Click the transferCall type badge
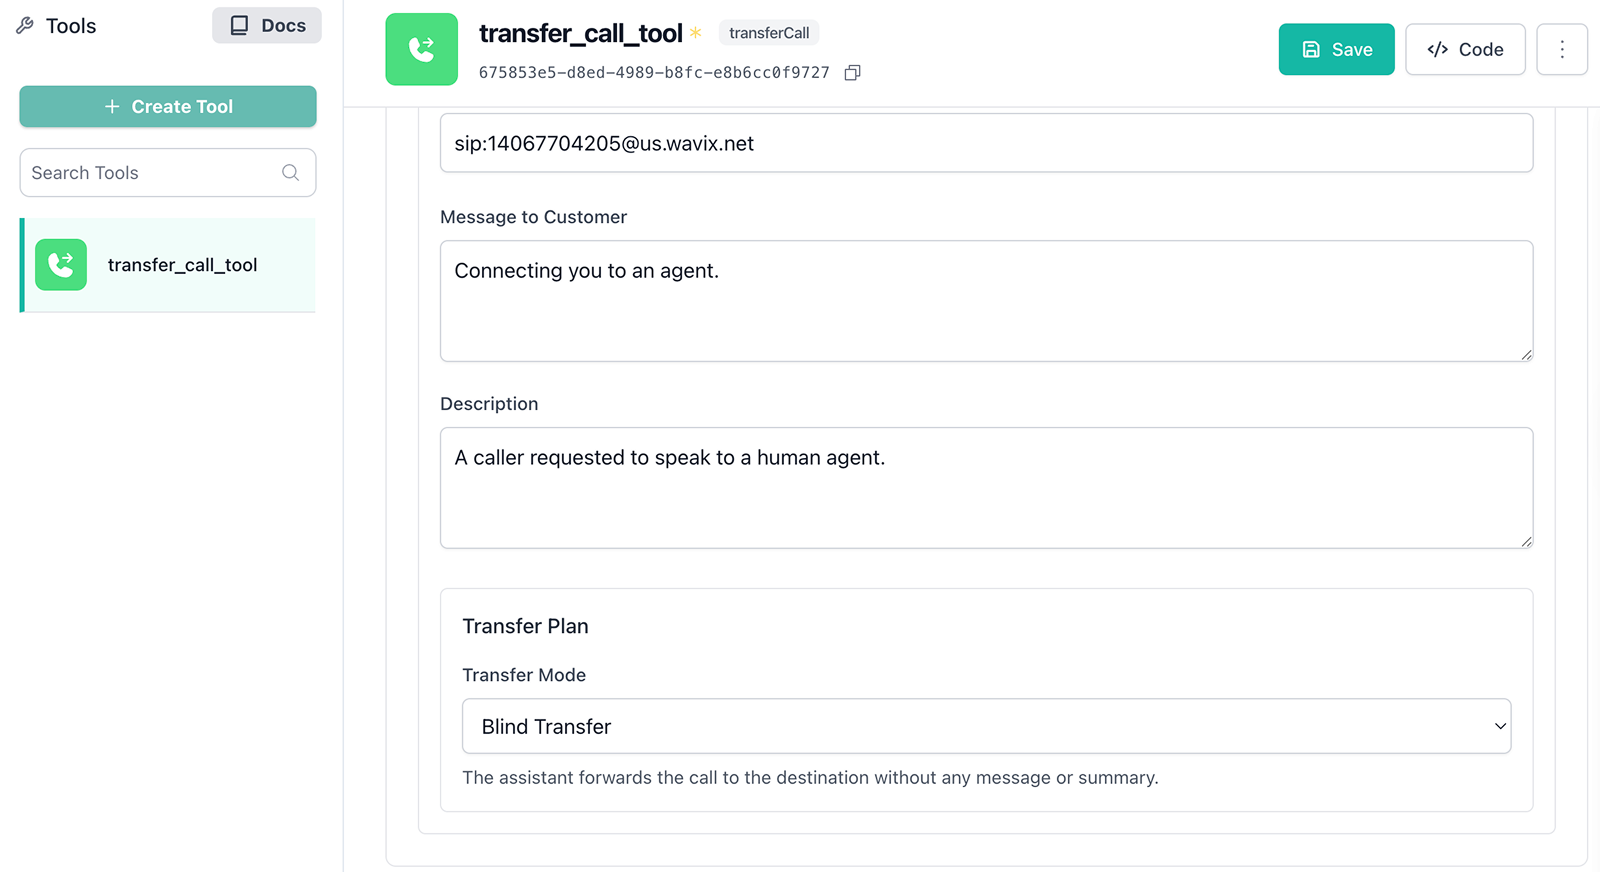1600x872 pixels. click(768, 33)
